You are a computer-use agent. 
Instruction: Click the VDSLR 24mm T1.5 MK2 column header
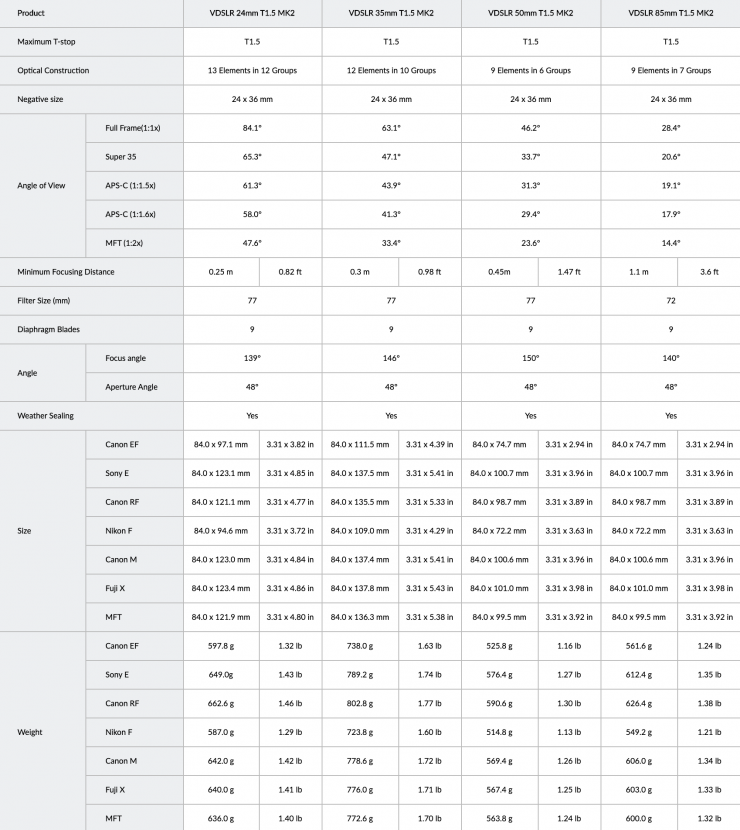252,13
